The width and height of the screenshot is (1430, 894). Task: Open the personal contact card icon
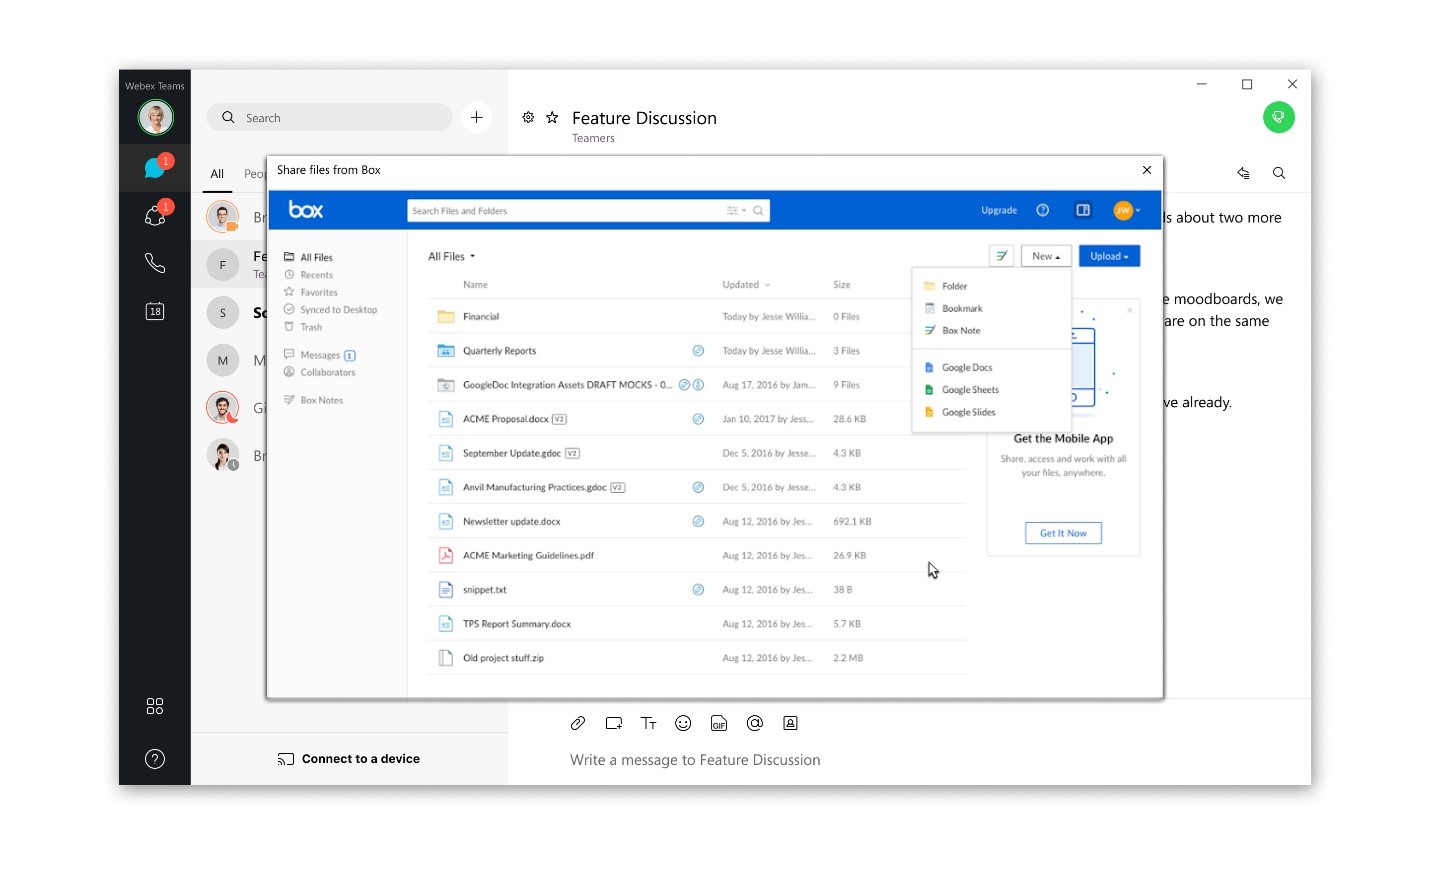[790, 723]
